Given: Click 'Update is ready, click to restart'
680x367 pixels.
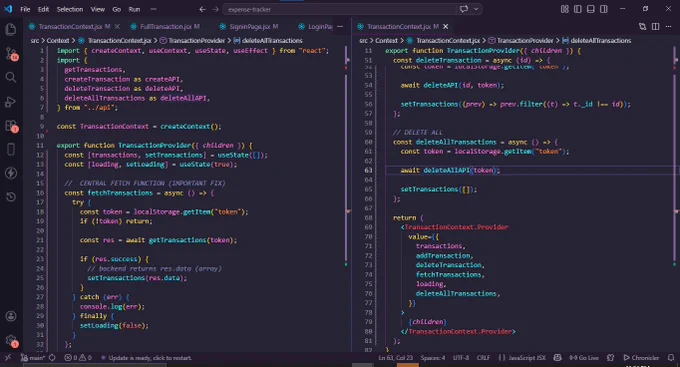Looking at the screenshot, I should 146,358.
